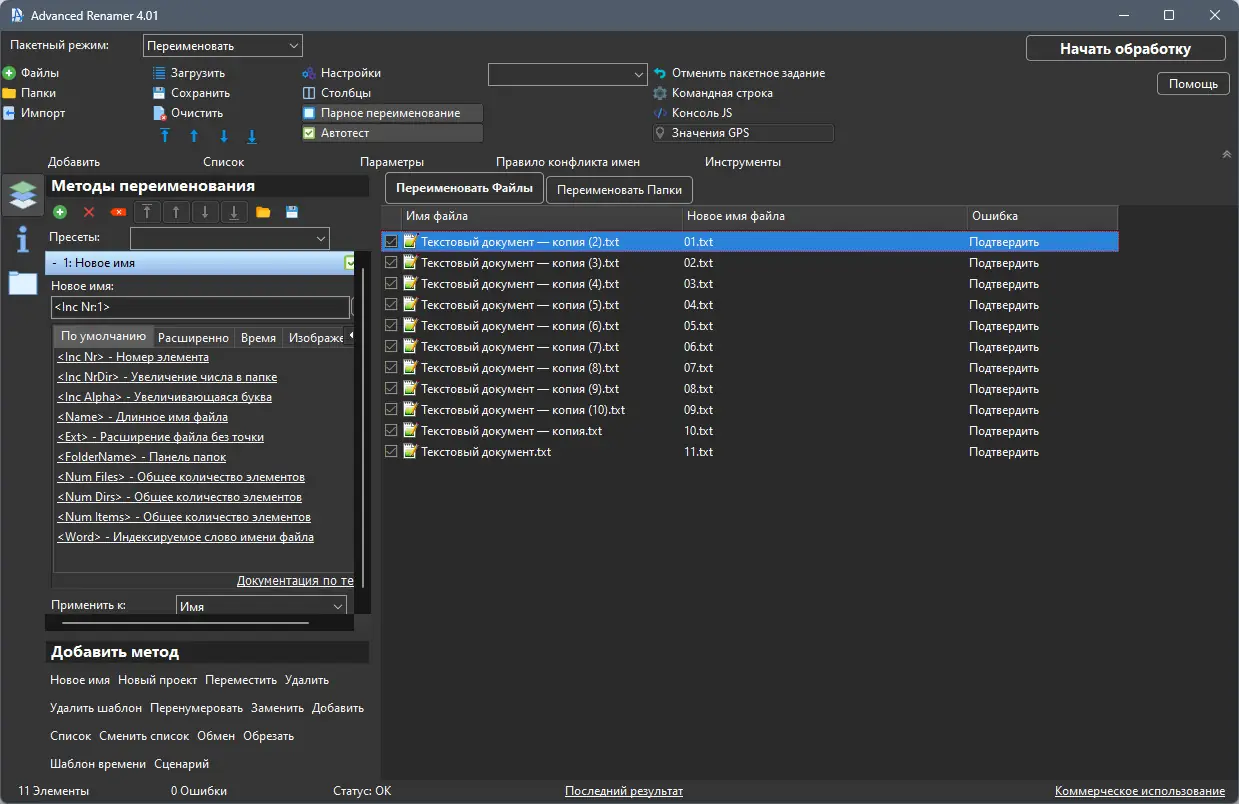1239x804 pixels.
Task: Open the Применить к dropdown
Action: (x=261, y=606)
